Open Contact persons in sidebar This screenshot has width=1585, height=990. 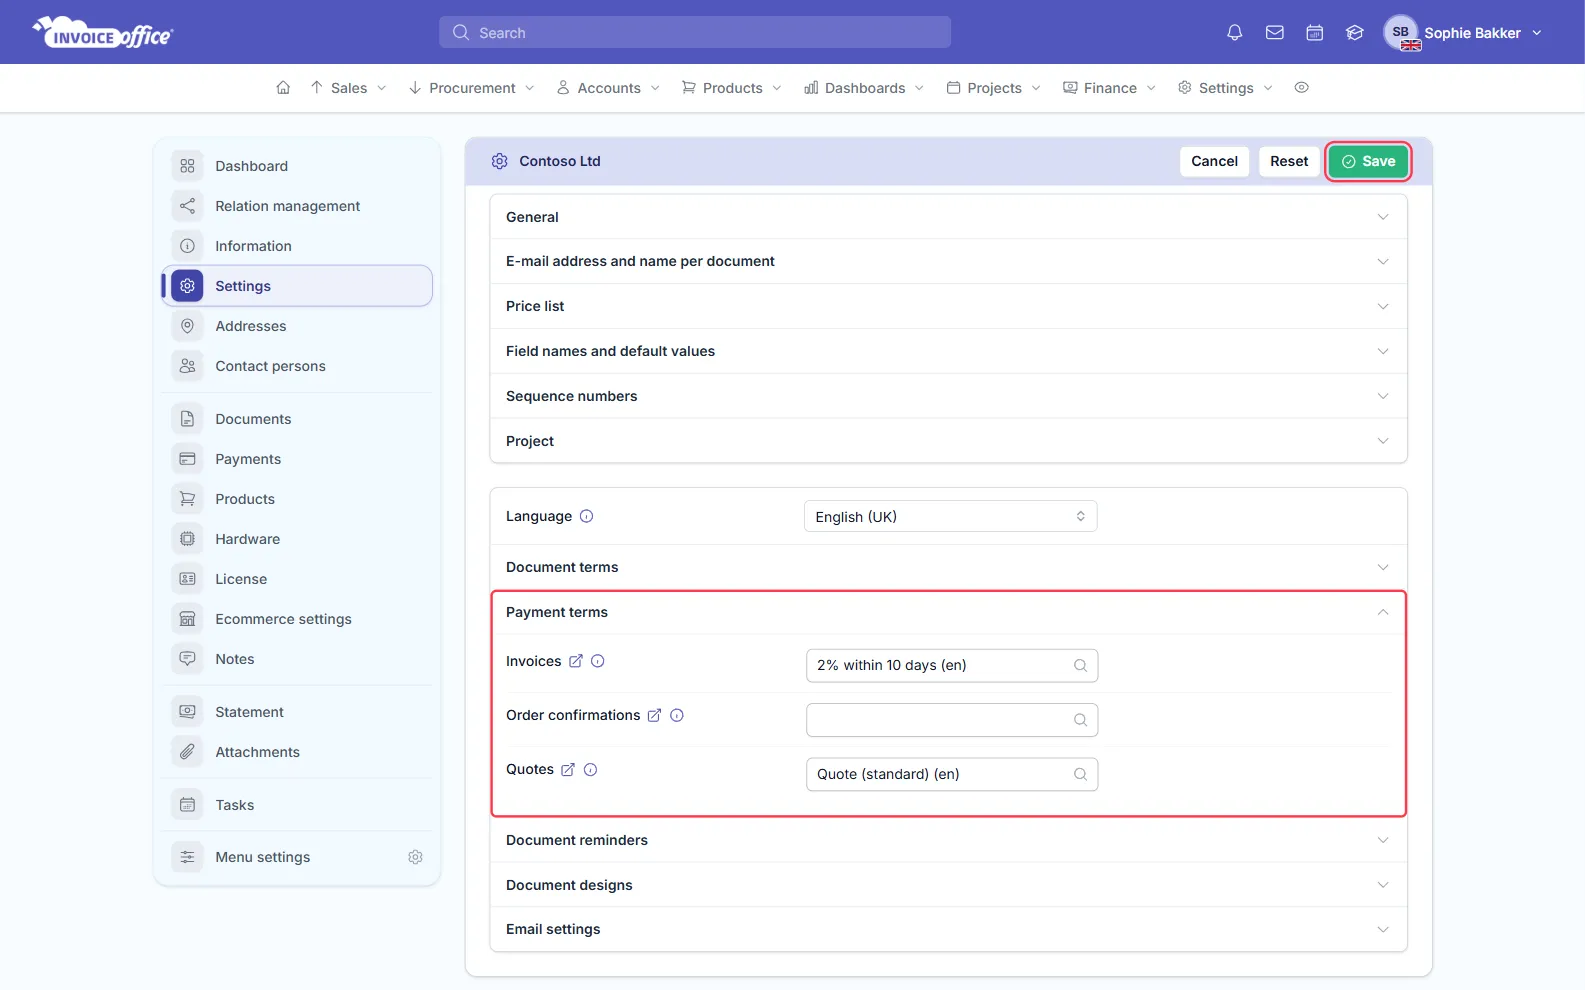tap(297, 366)
